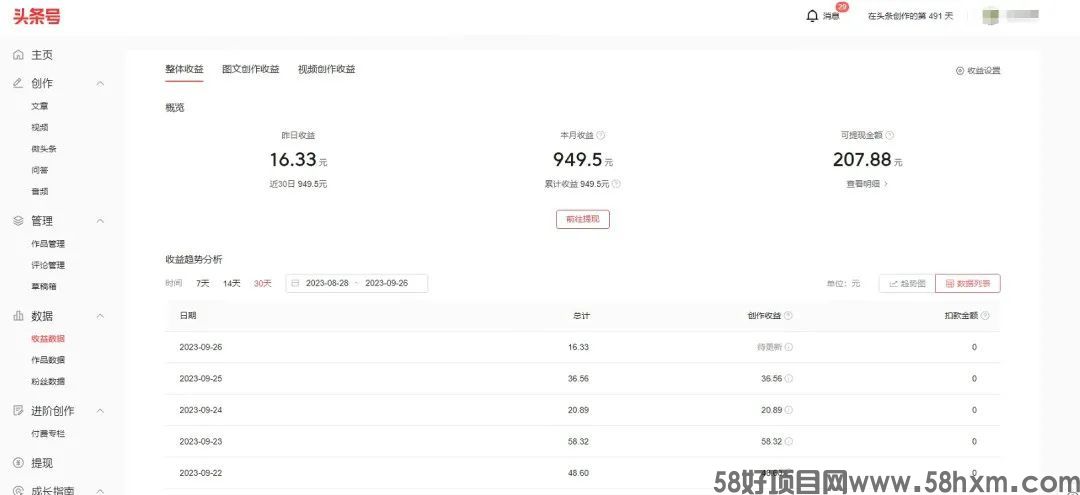Open 收益设置 link
This screenshot has width=1080, height=495.
coord(984,70)
